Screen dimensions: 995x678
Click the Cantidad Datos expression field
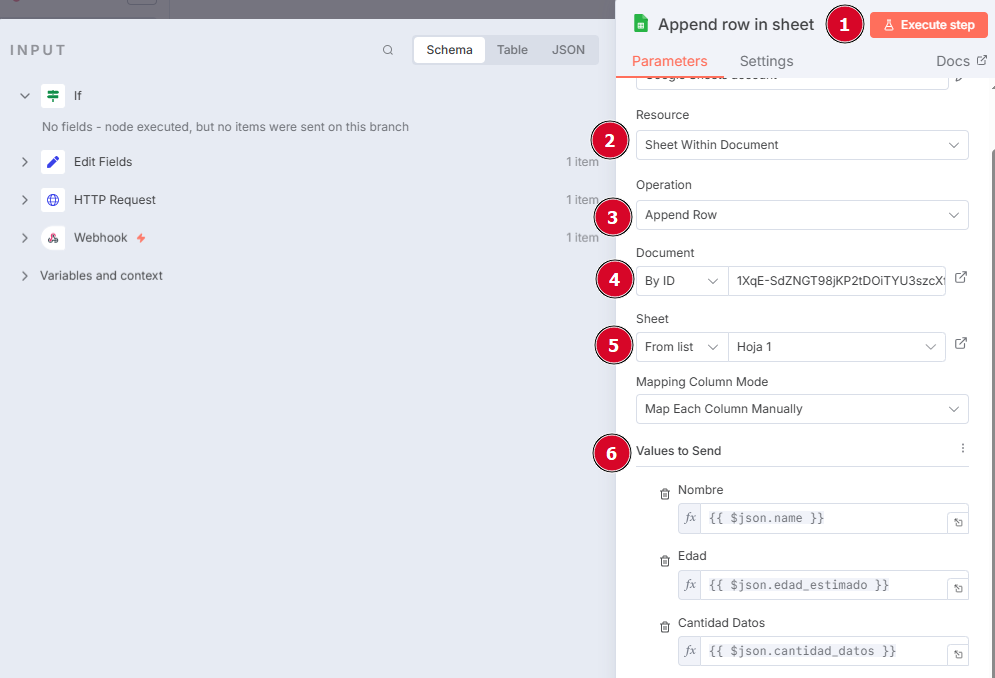pyautogui.click(x=824, y=651)
